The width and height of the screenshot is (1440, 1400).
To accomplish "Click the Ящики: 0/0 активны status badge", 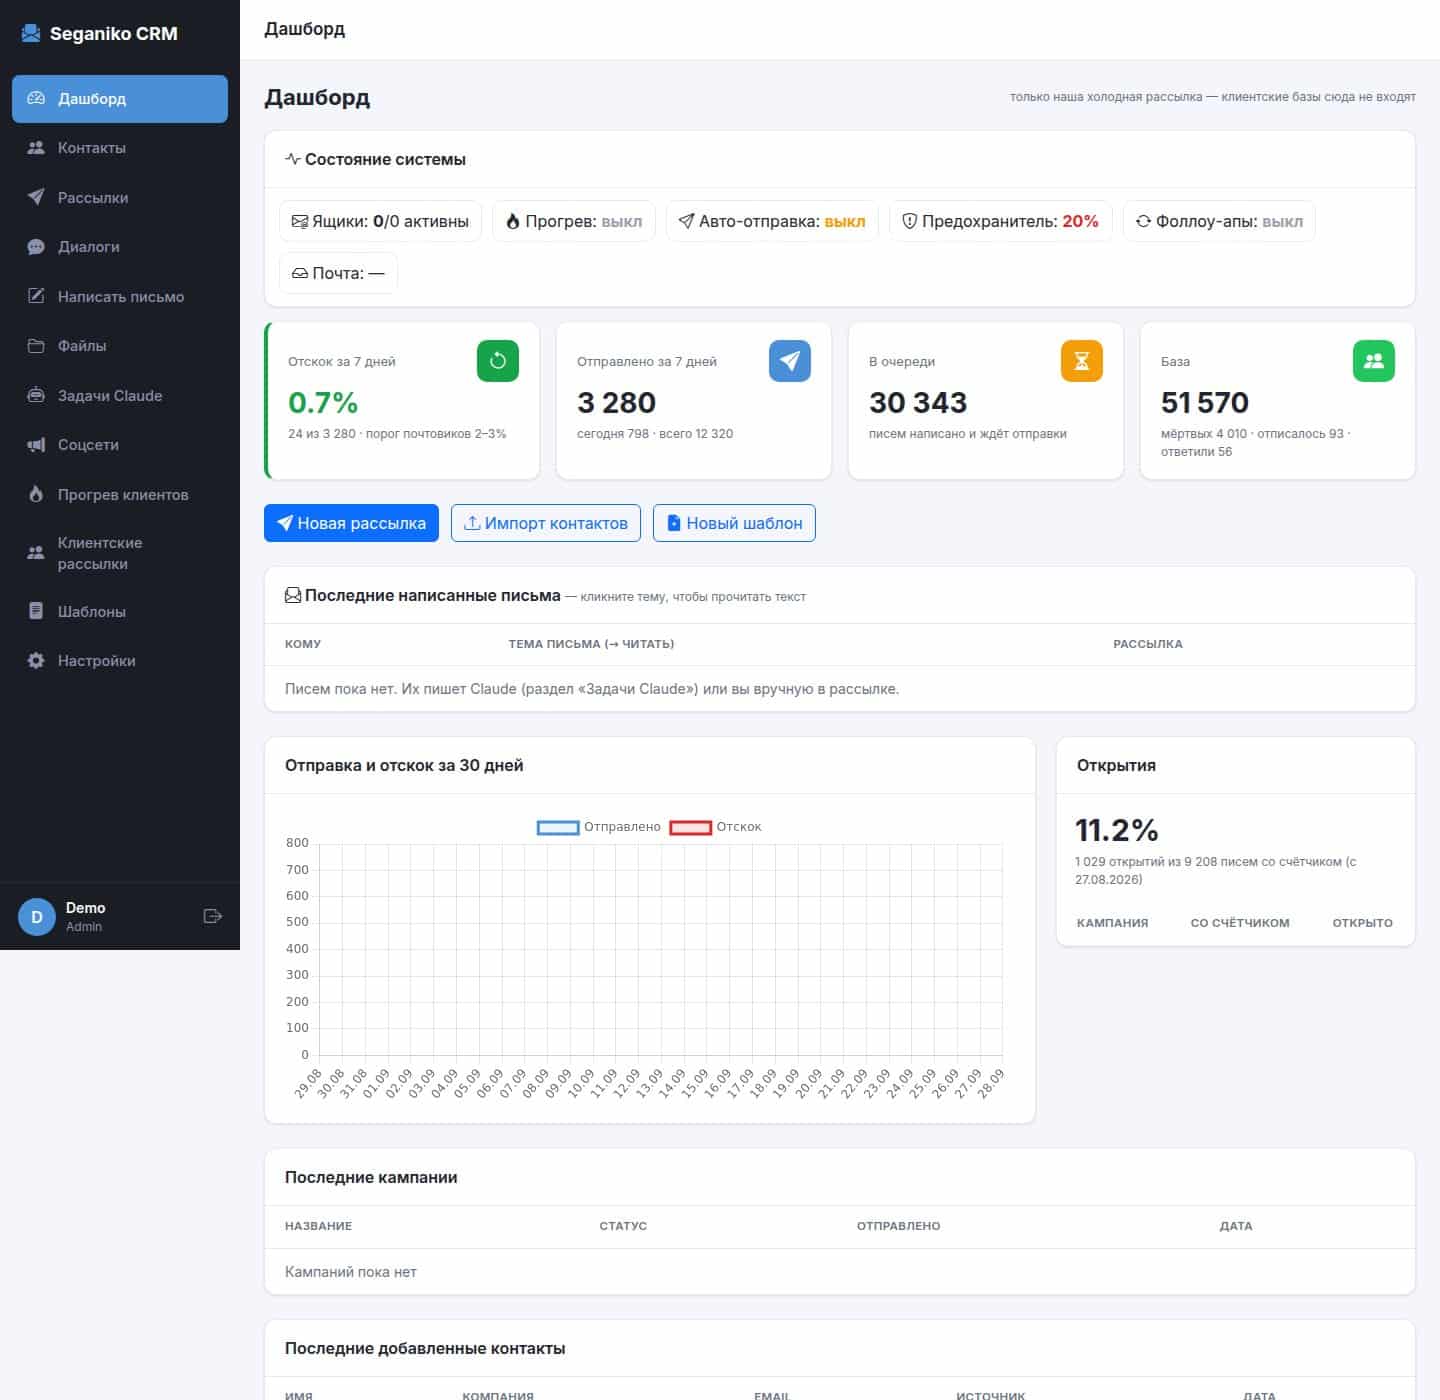I will (x=380, y=221).
